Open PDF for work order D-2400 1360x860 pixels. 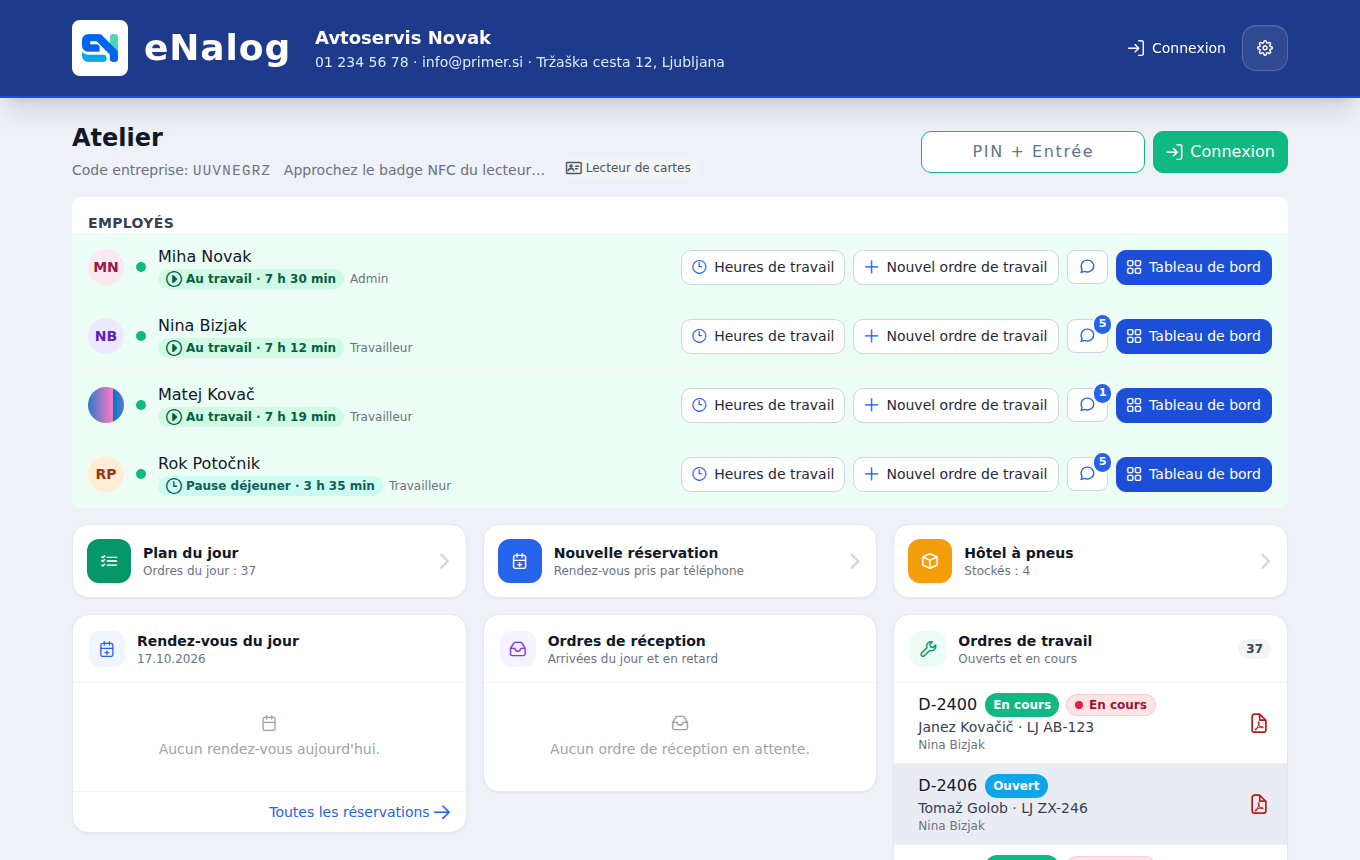click(x=1259, y=723)
